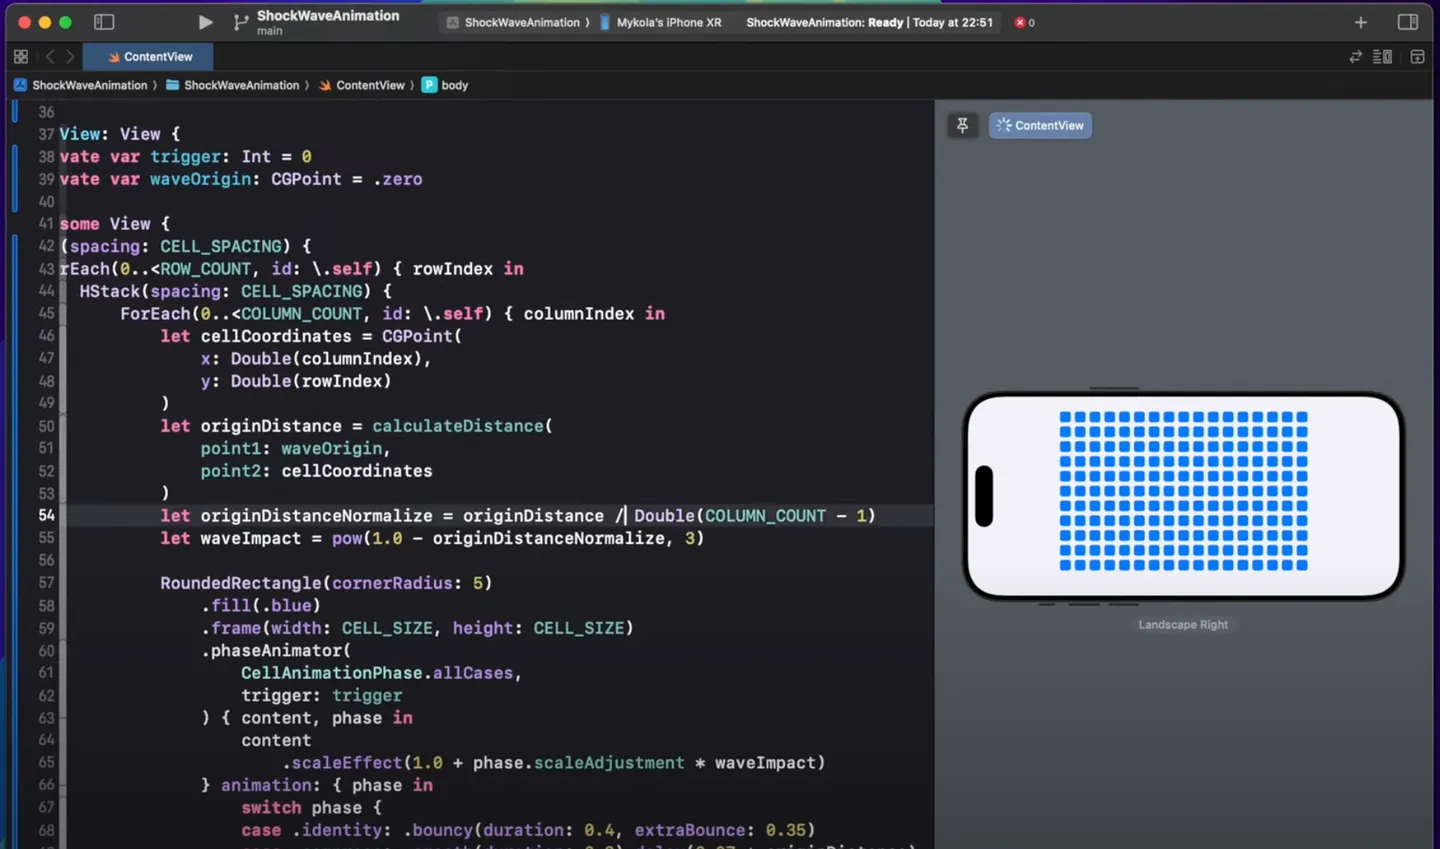Open the adjust editor options menu
The image size is (1440, 849).
(x=1383, y=57)
